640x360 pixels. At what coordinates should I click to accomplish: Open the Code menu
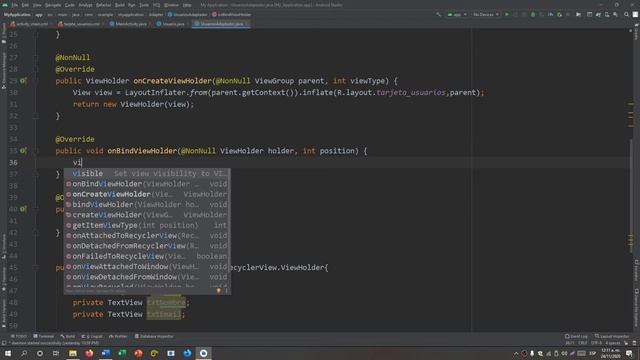[x=70, y=5]
